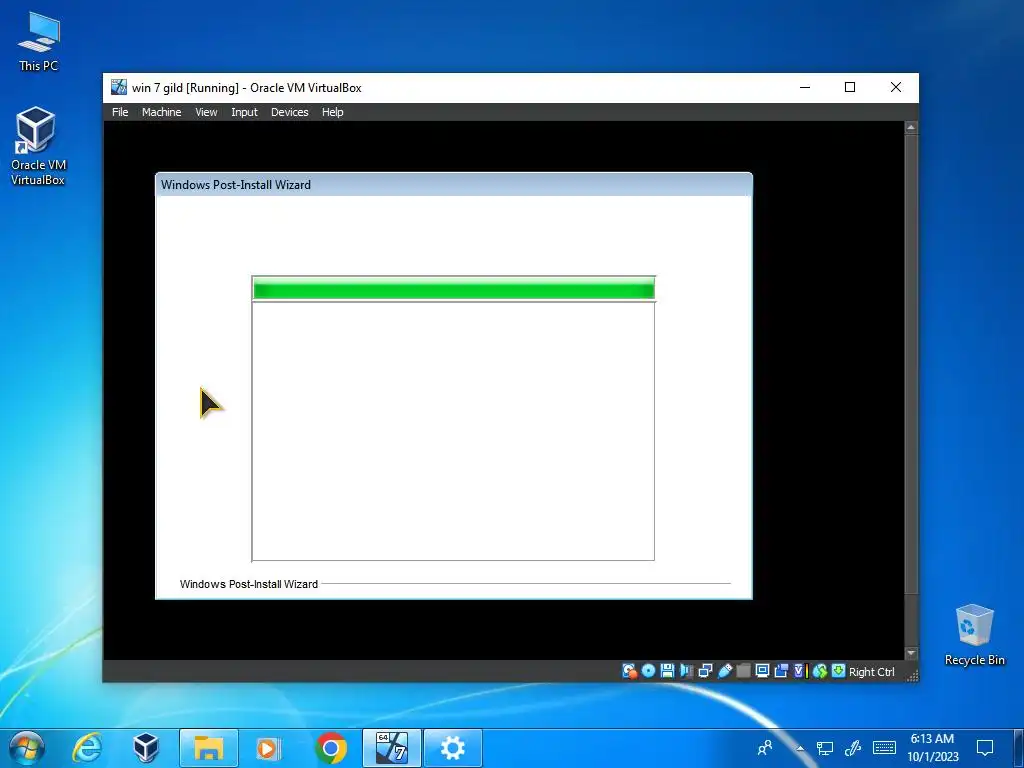This screenshot has height=768, width=1024.
Task: Click the USB devices status icon
Action: tap(724, 671)
